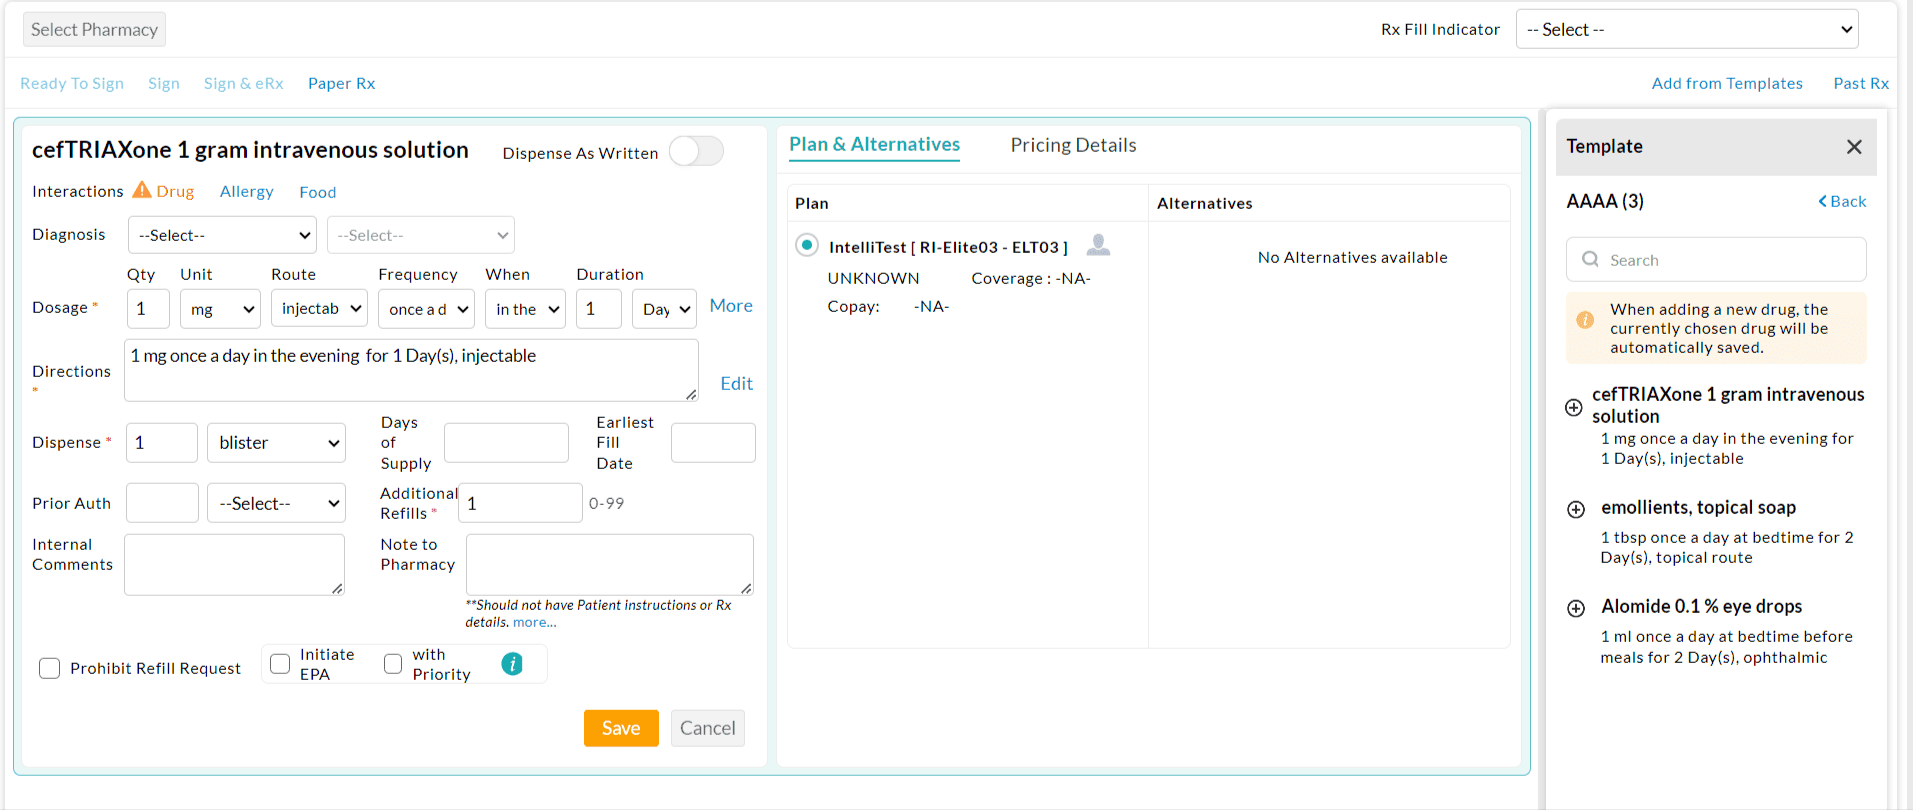Check the Prohibit Refill Request checkbox

click(49, 668)
